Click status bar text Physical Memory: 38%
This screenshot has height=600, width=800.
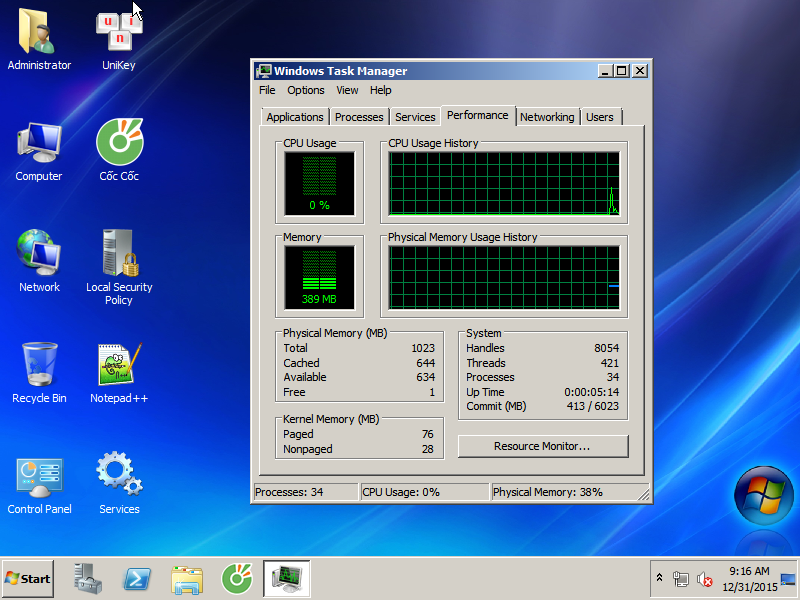pyautogui.click(x=547, y=492)
